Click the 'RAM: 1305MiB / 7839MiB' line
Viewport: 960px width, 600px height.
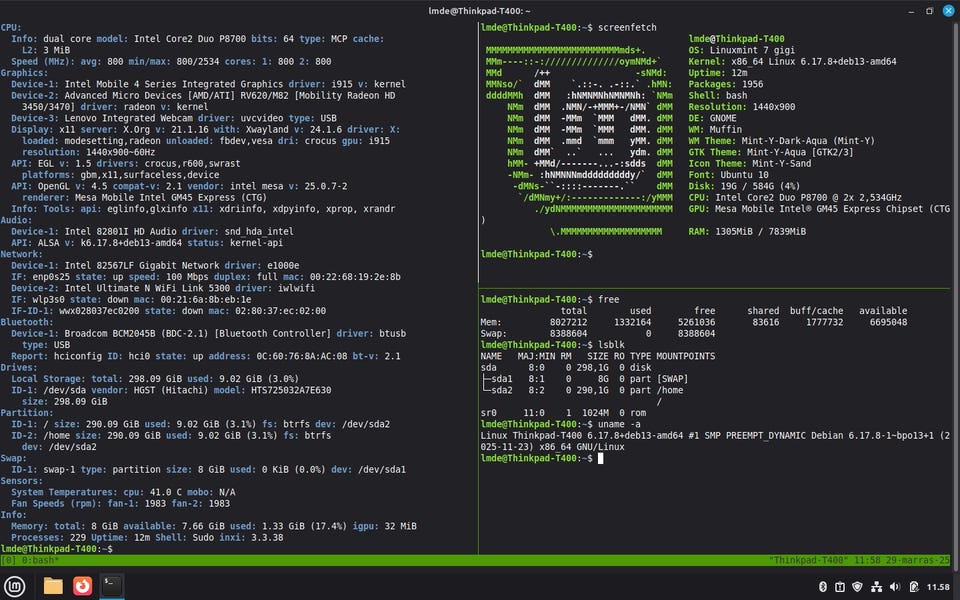(747, 231)
